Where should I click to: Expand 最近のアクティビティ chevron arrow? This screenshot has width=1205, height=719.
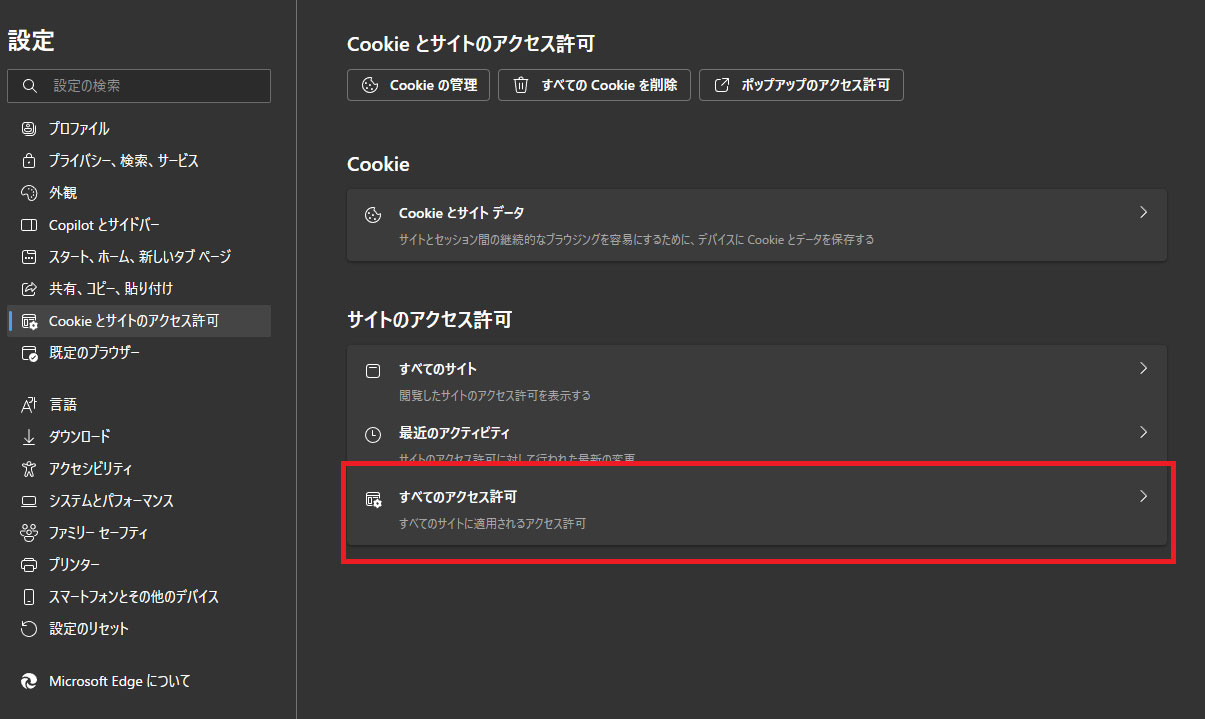tap(1144, 433)
